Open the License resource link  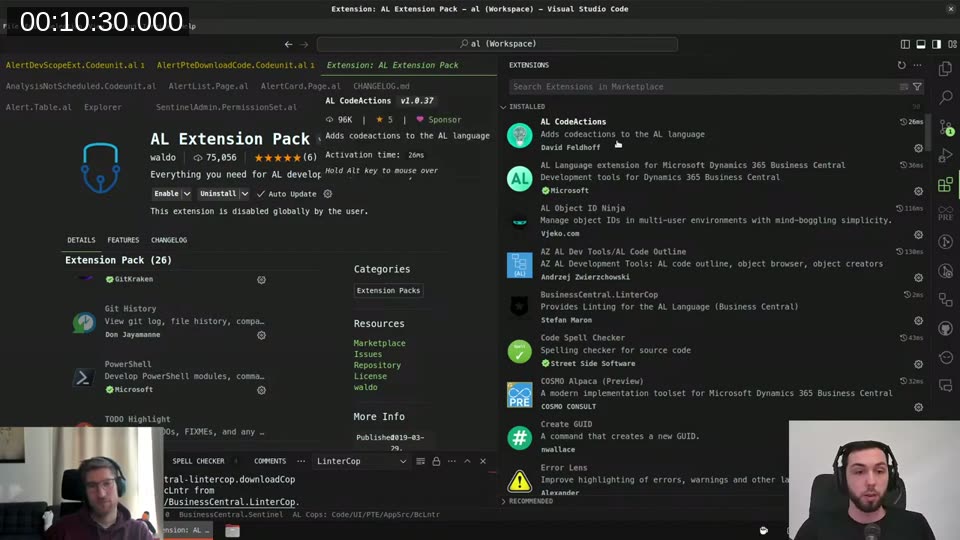coord(370,376)
